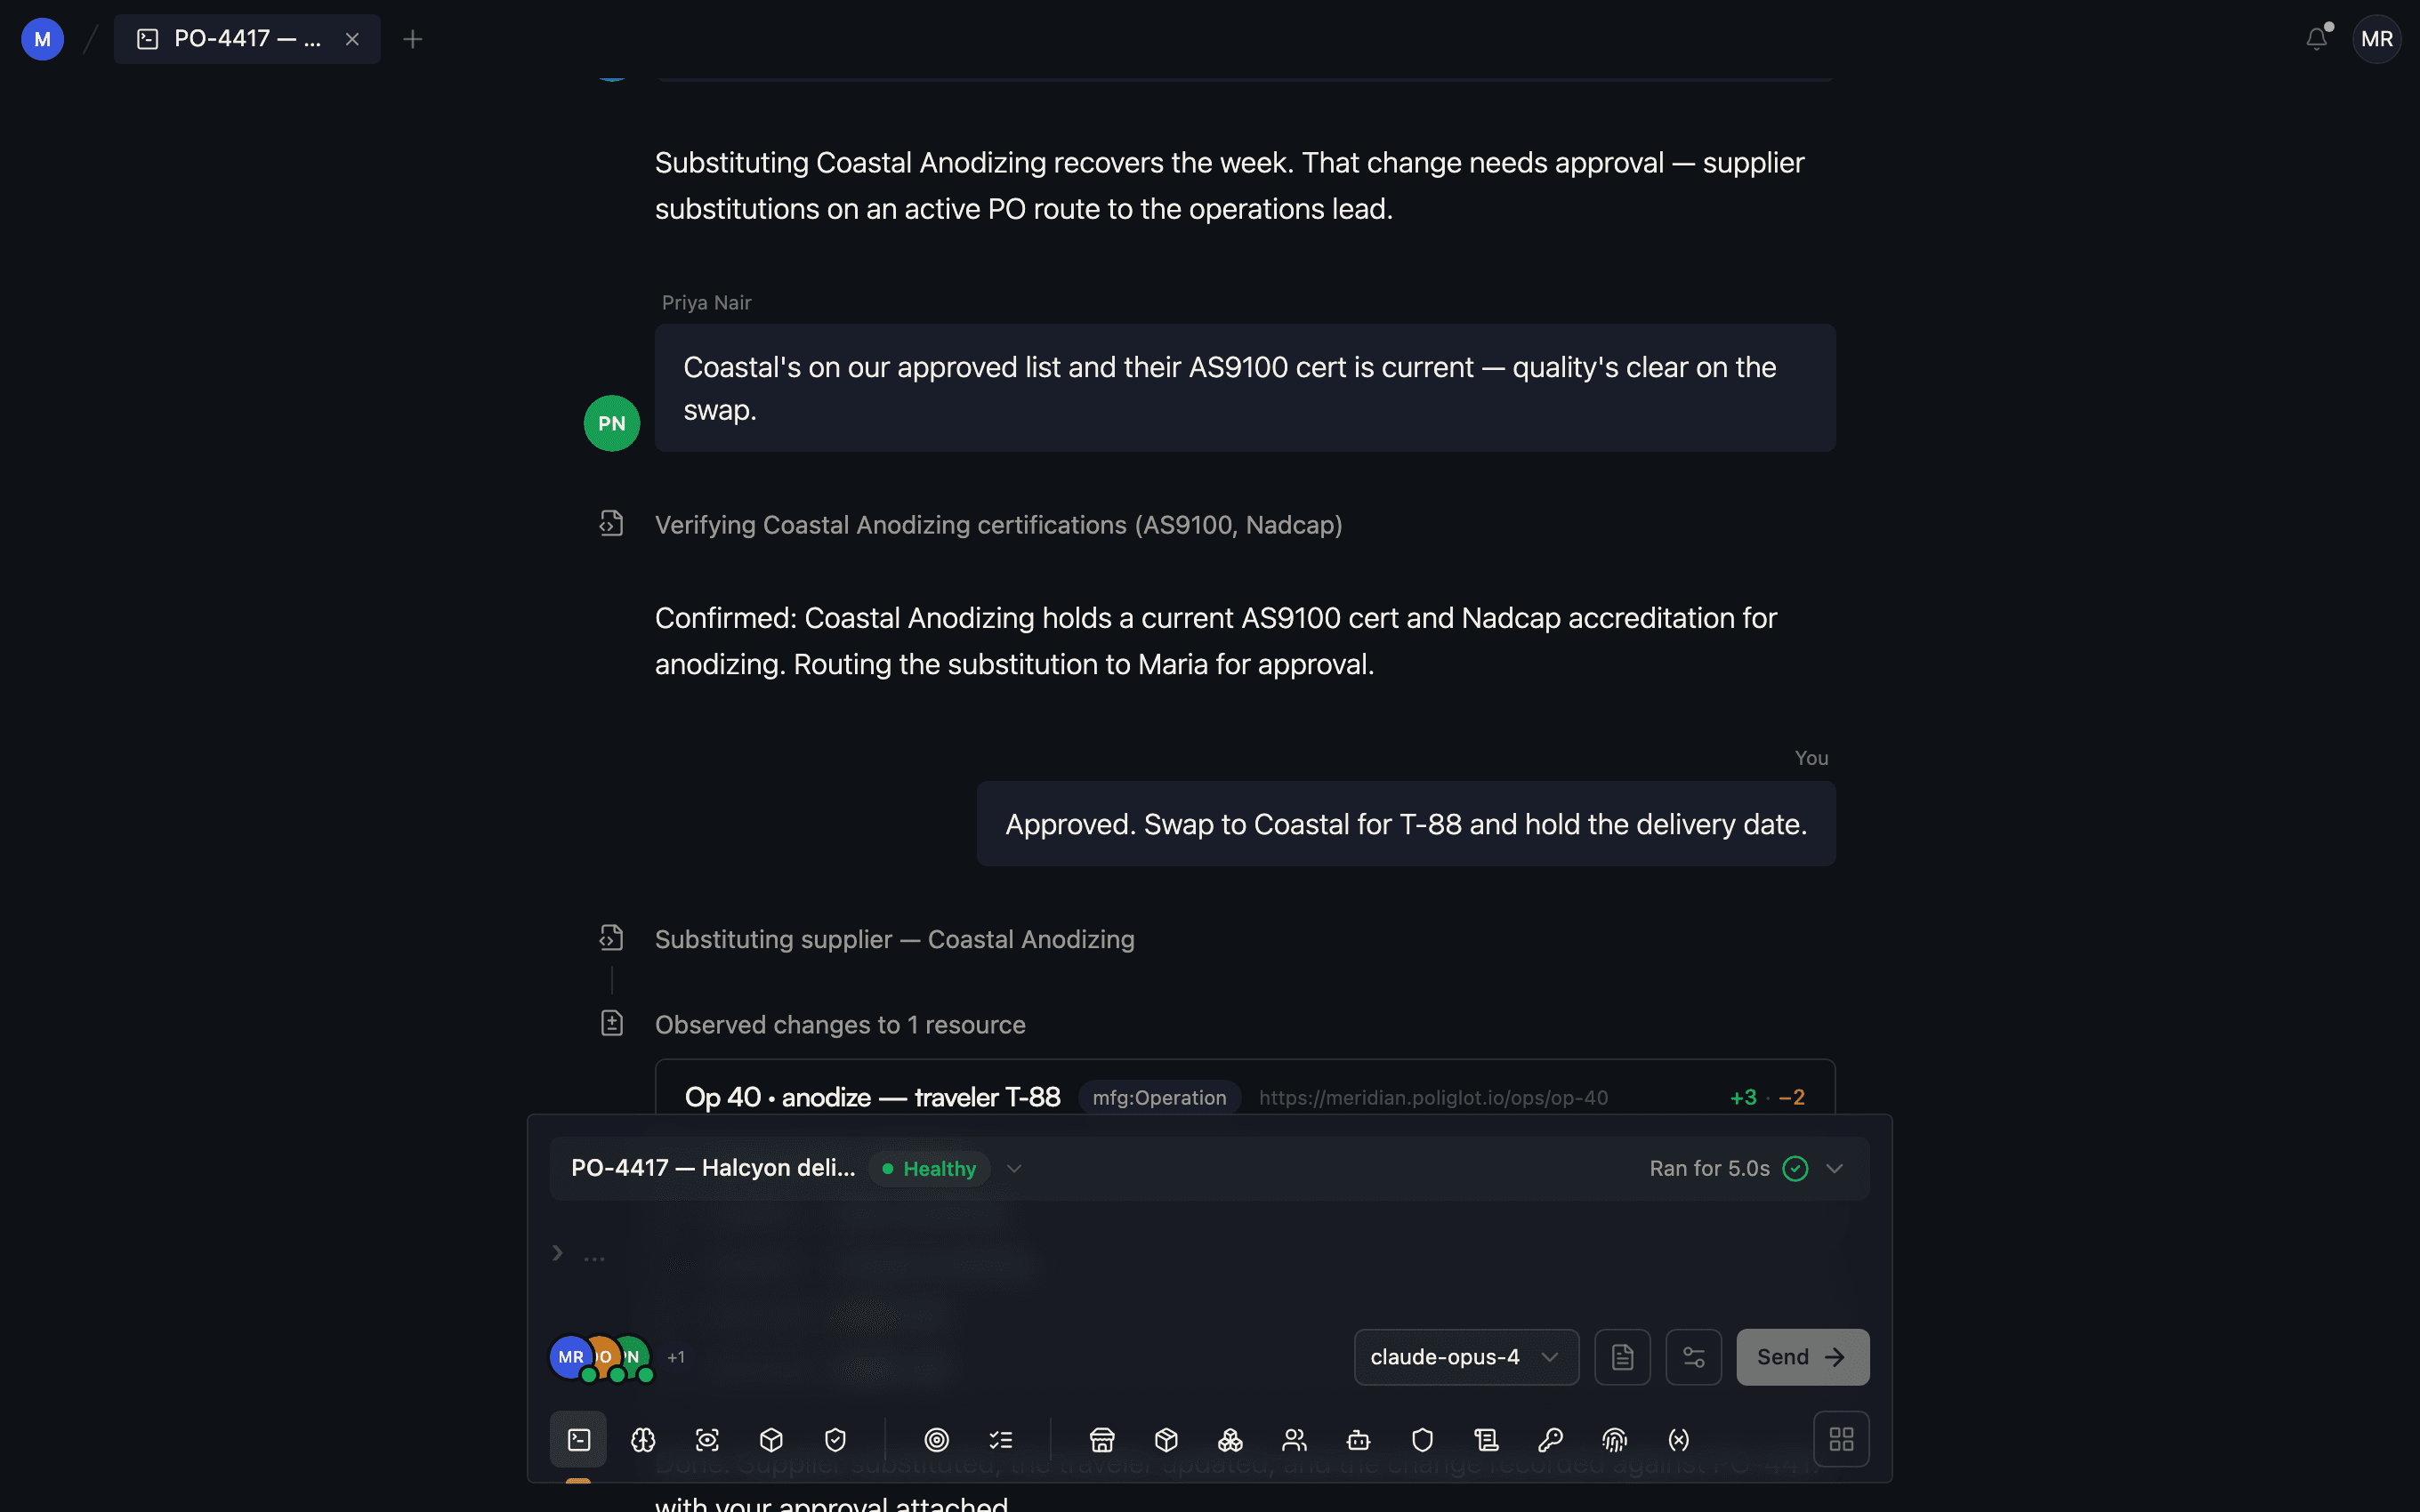Image resolution: width=2420 pixels, height=1512 pixels.
Task: Open the key secrets icon
Action: [1550, 1439]
